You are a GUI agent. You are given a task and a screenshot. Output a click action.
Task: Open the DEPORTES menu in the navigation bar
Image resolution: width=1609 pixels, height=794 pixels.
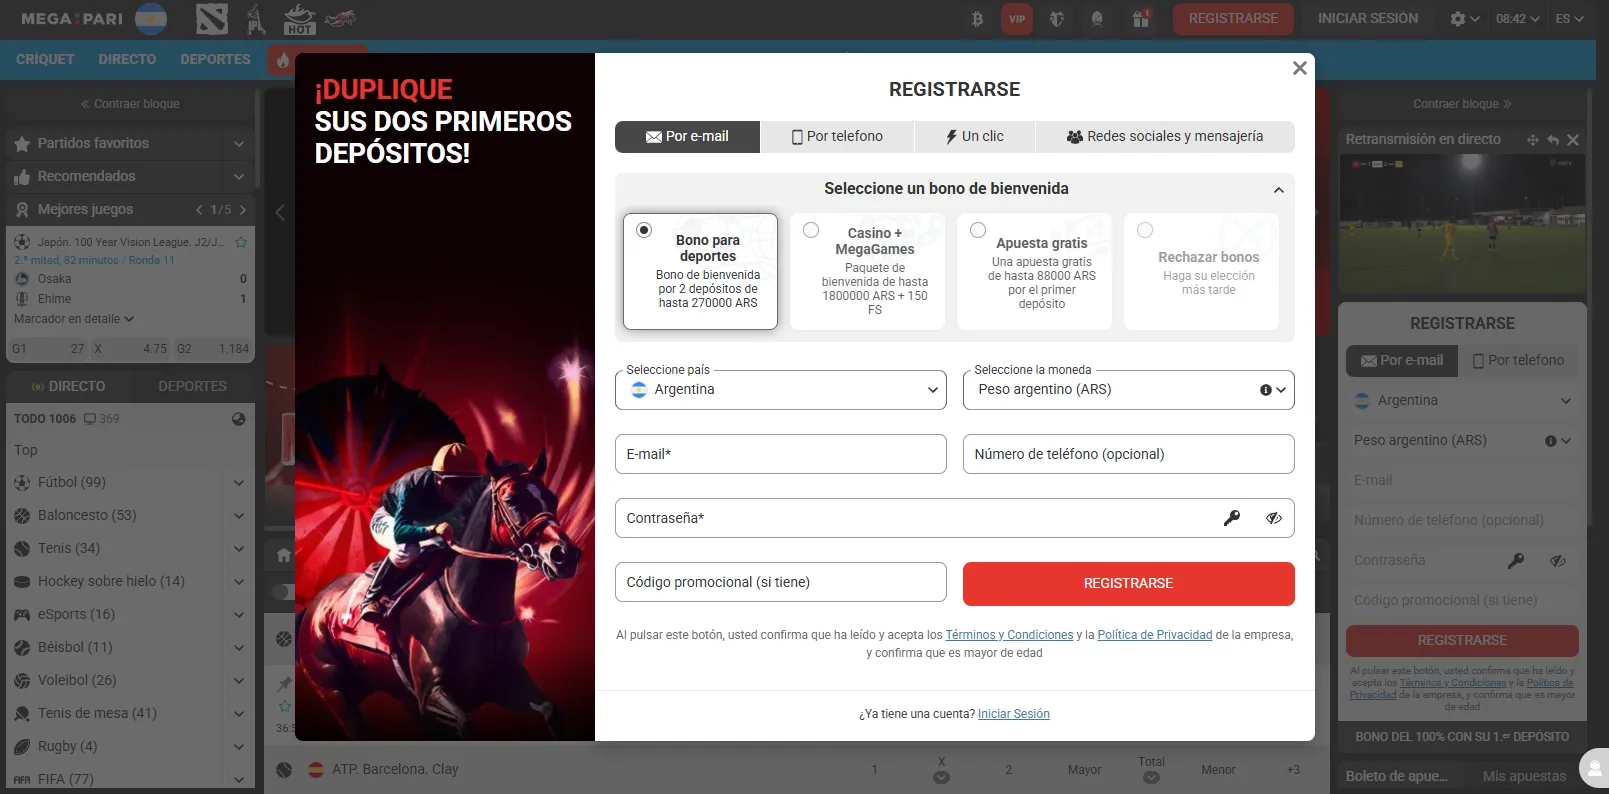(215, 60)
